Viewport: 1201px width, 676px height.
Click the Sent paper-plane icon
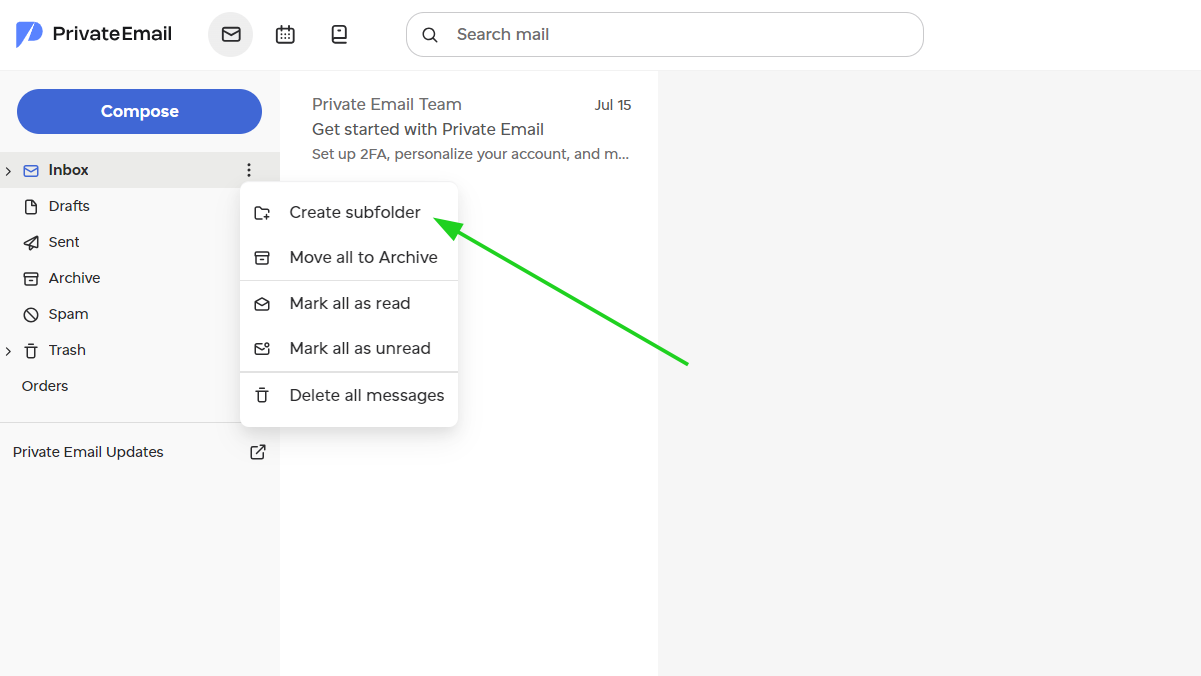click(31, 242)
